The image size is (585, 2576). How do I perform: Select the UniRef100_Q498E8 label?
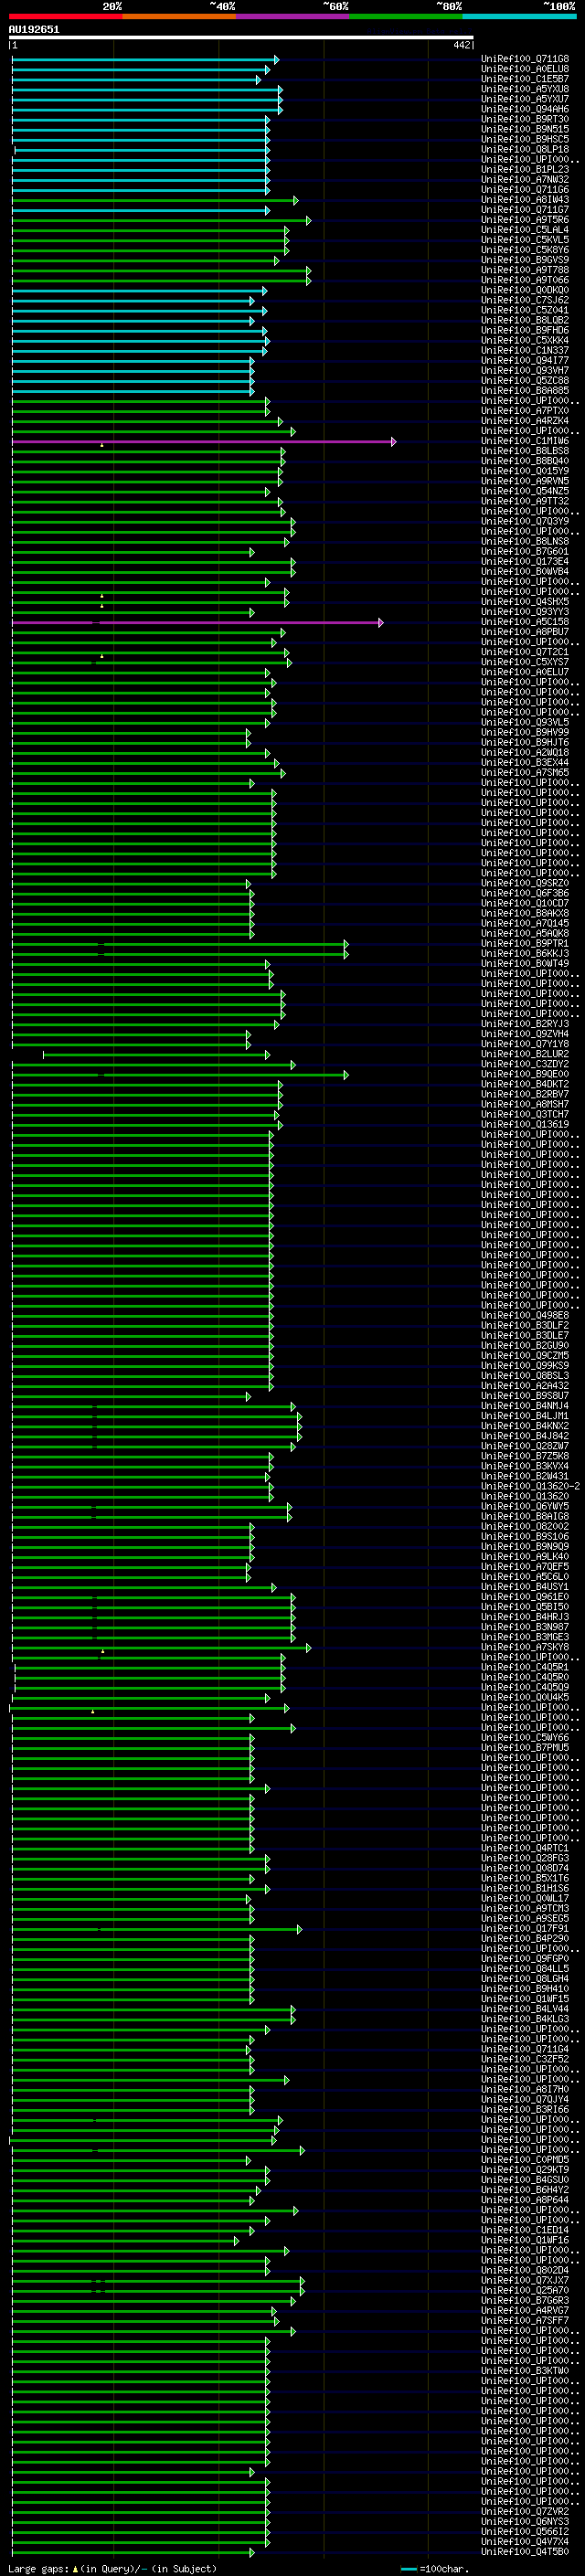[525, 1315]
